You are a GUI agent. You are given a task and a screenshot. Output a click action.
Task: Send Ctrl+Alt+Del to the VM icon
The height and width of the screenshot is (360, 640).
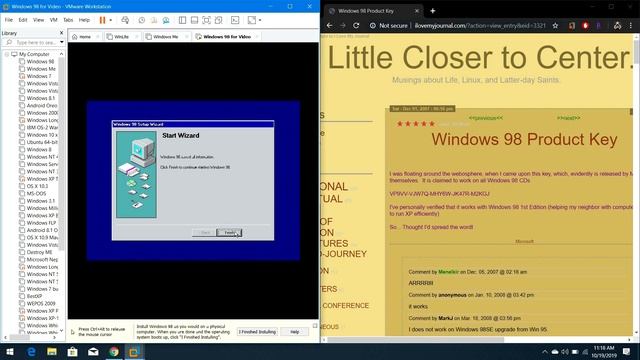point(125,20)
